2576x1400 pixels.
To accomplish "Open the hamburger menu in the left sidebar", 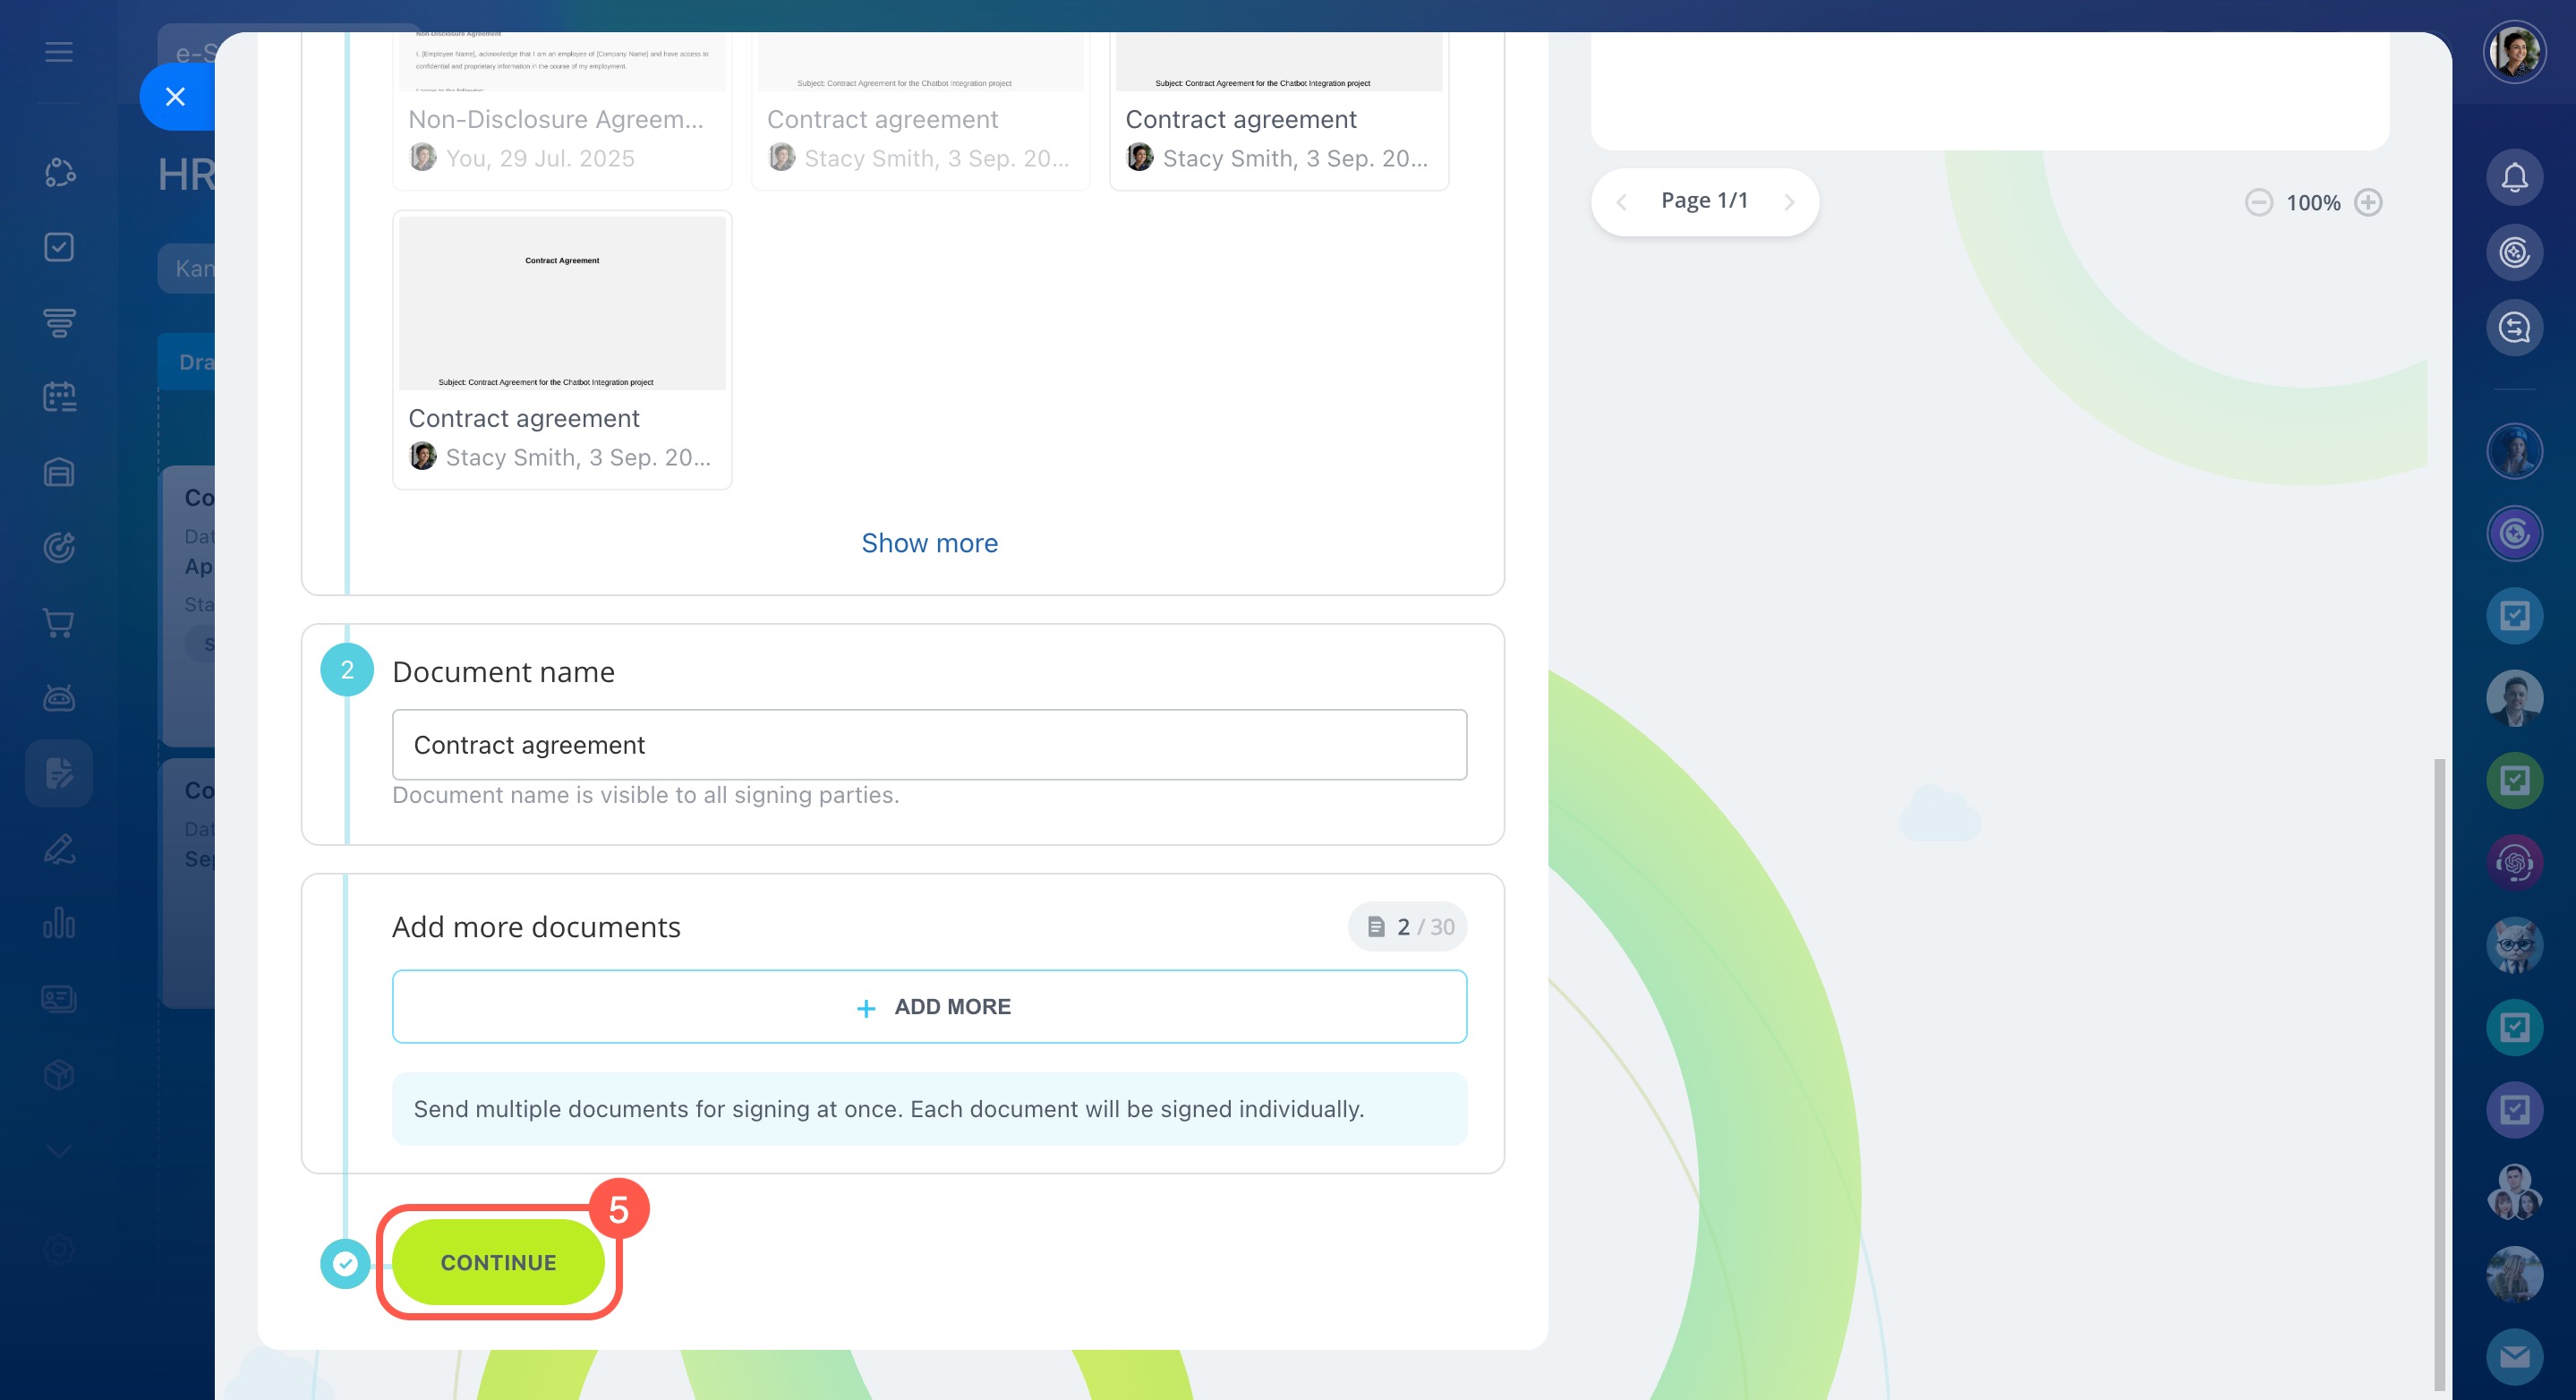I will coord(59,52).
